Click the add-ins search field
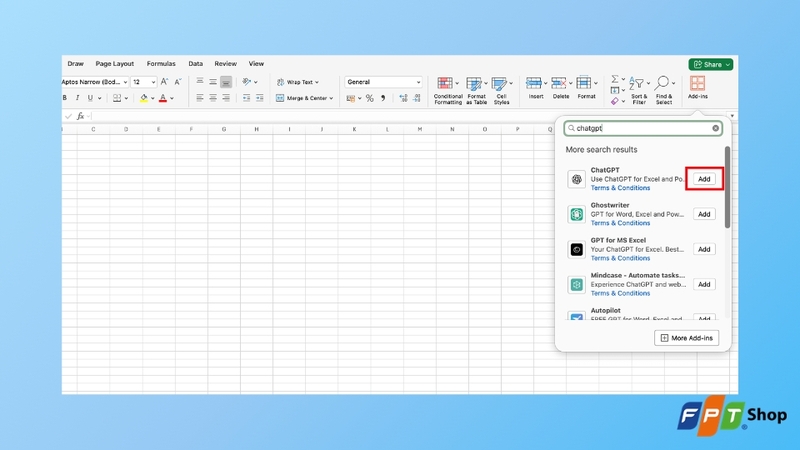 643,129
